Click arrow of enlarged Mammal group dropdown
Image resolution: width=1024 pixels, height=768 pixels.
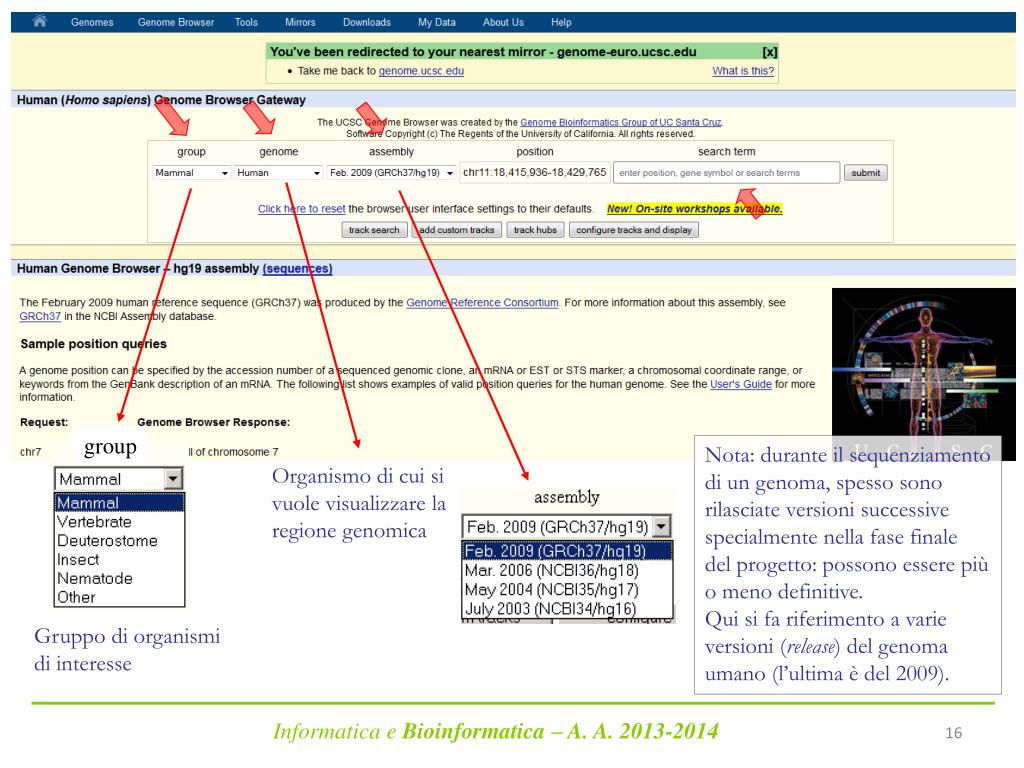(x=172, y=479)
